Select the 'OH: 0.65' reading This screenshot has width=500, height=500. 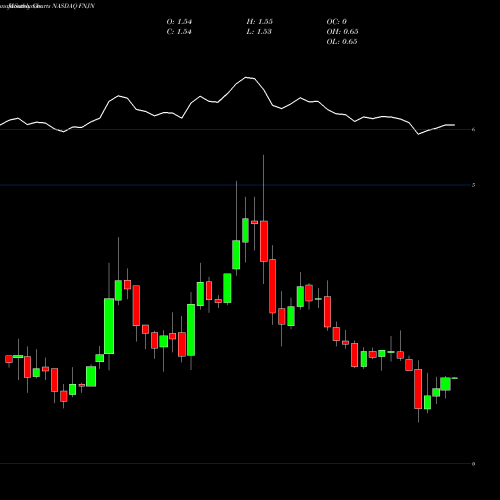342,32
